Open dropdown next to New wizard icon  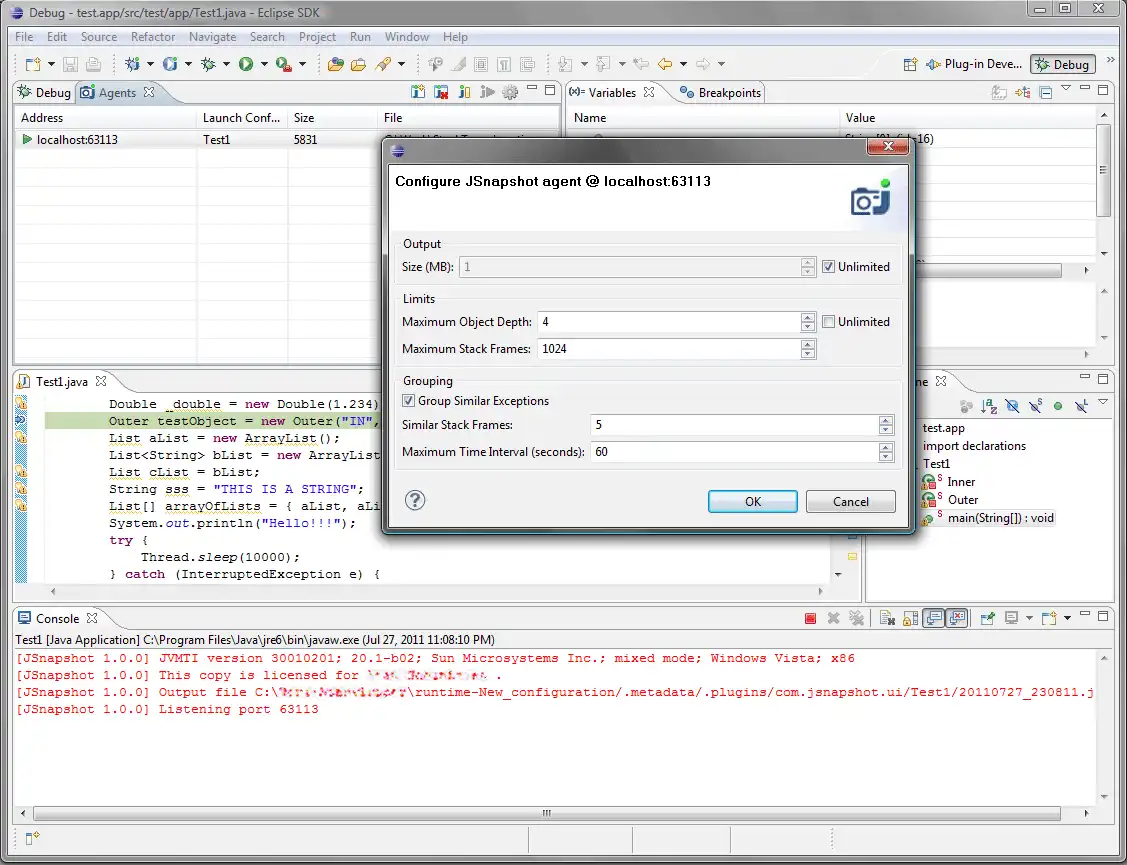point(51,64)
